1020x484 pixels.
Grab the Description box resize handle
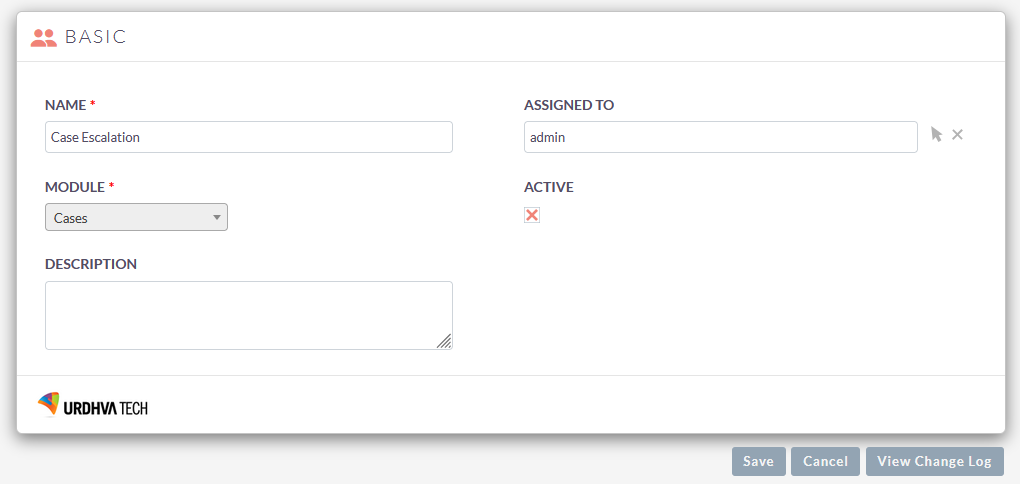pos(444,341)
